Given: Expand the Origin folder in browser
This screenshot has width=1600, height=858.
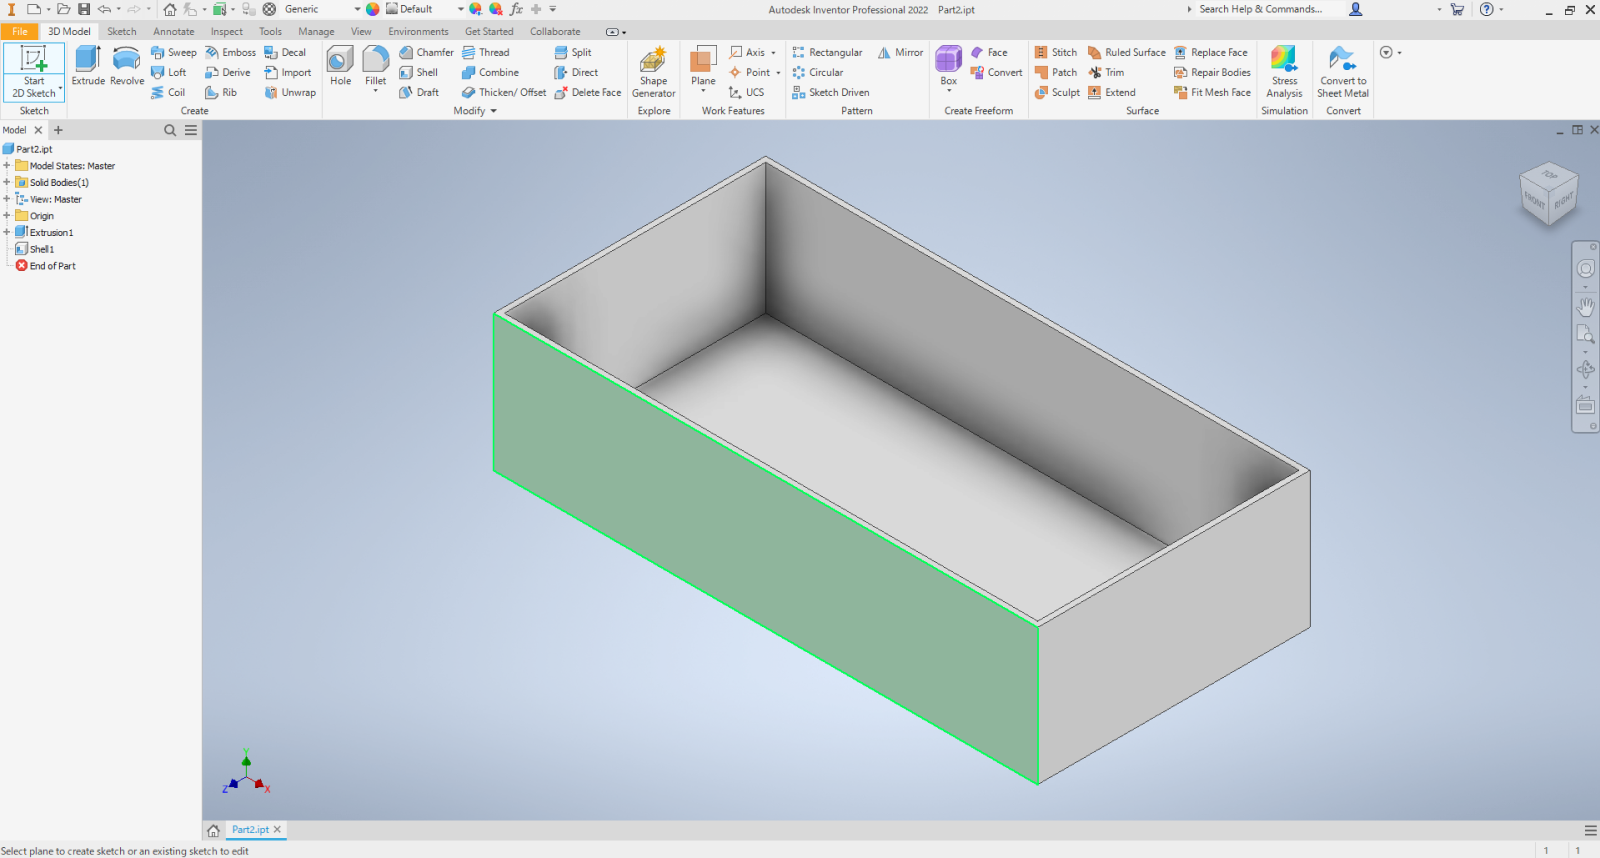Looking at the screenshot, I should (x=7, y=216).
